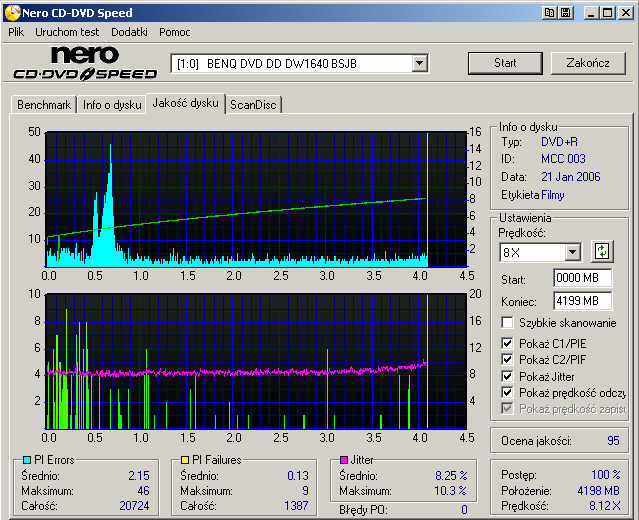This screenshot has height=520, width=639.
Task: Toggle the Szybkie skanowanie checkbox
Action: [x=507, y=323]
